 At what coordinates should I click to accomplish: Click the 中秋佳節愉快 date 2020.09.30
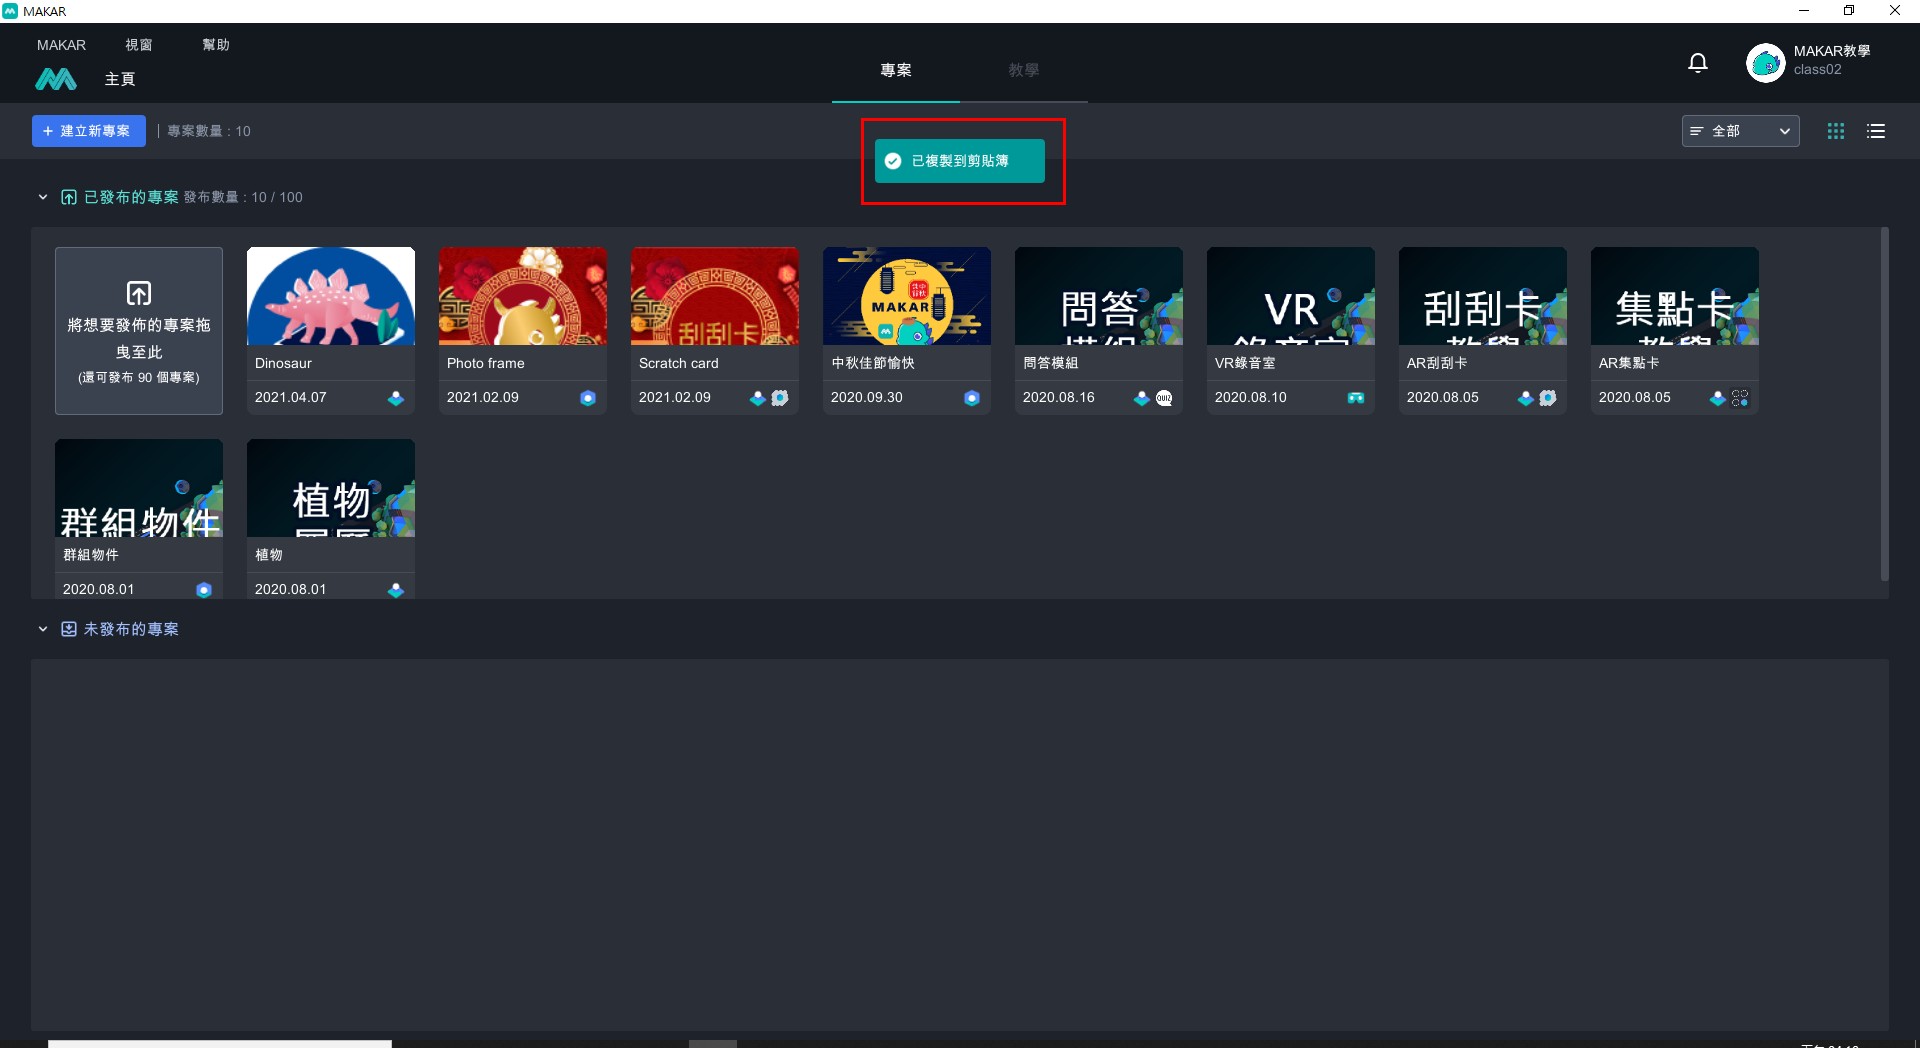[x=867, y=398]
